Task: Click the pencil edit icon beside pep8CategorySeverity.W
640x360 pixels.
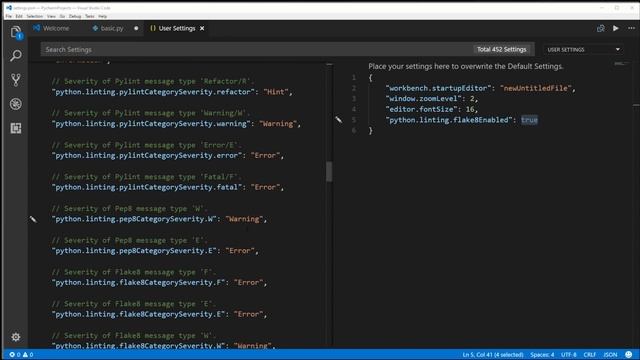Action: (33, 219)
